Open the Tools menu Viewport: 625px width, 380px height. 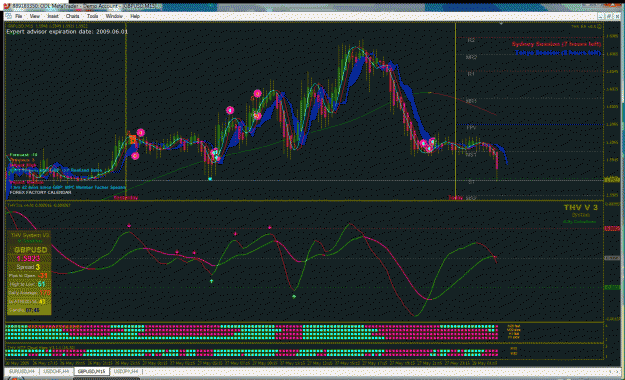tap(92, 16)
